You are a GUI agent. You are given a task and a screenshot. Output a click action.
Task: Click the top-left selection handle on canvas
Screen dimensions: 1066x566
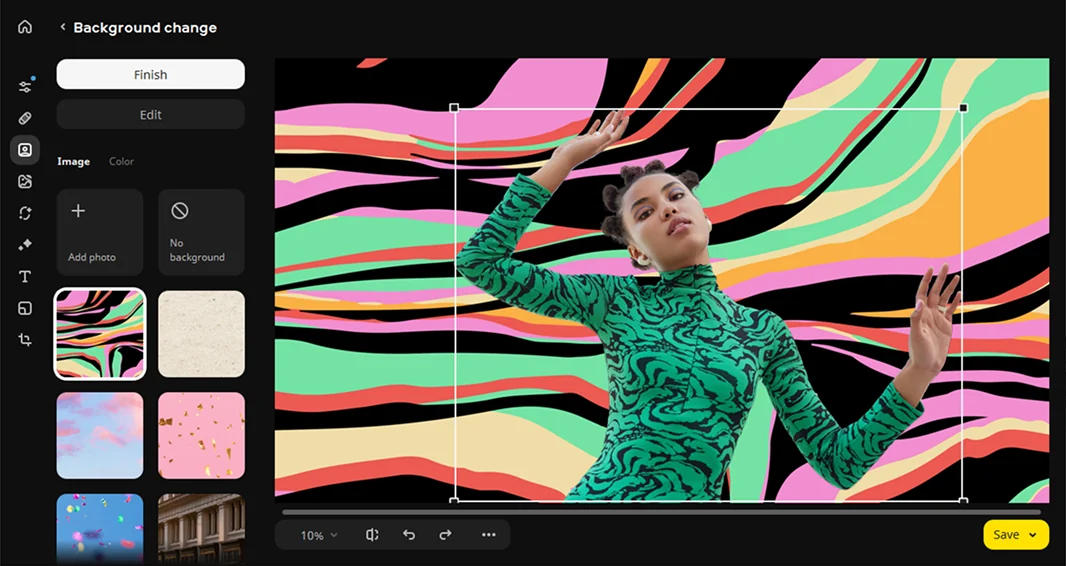tap(454, 108)
